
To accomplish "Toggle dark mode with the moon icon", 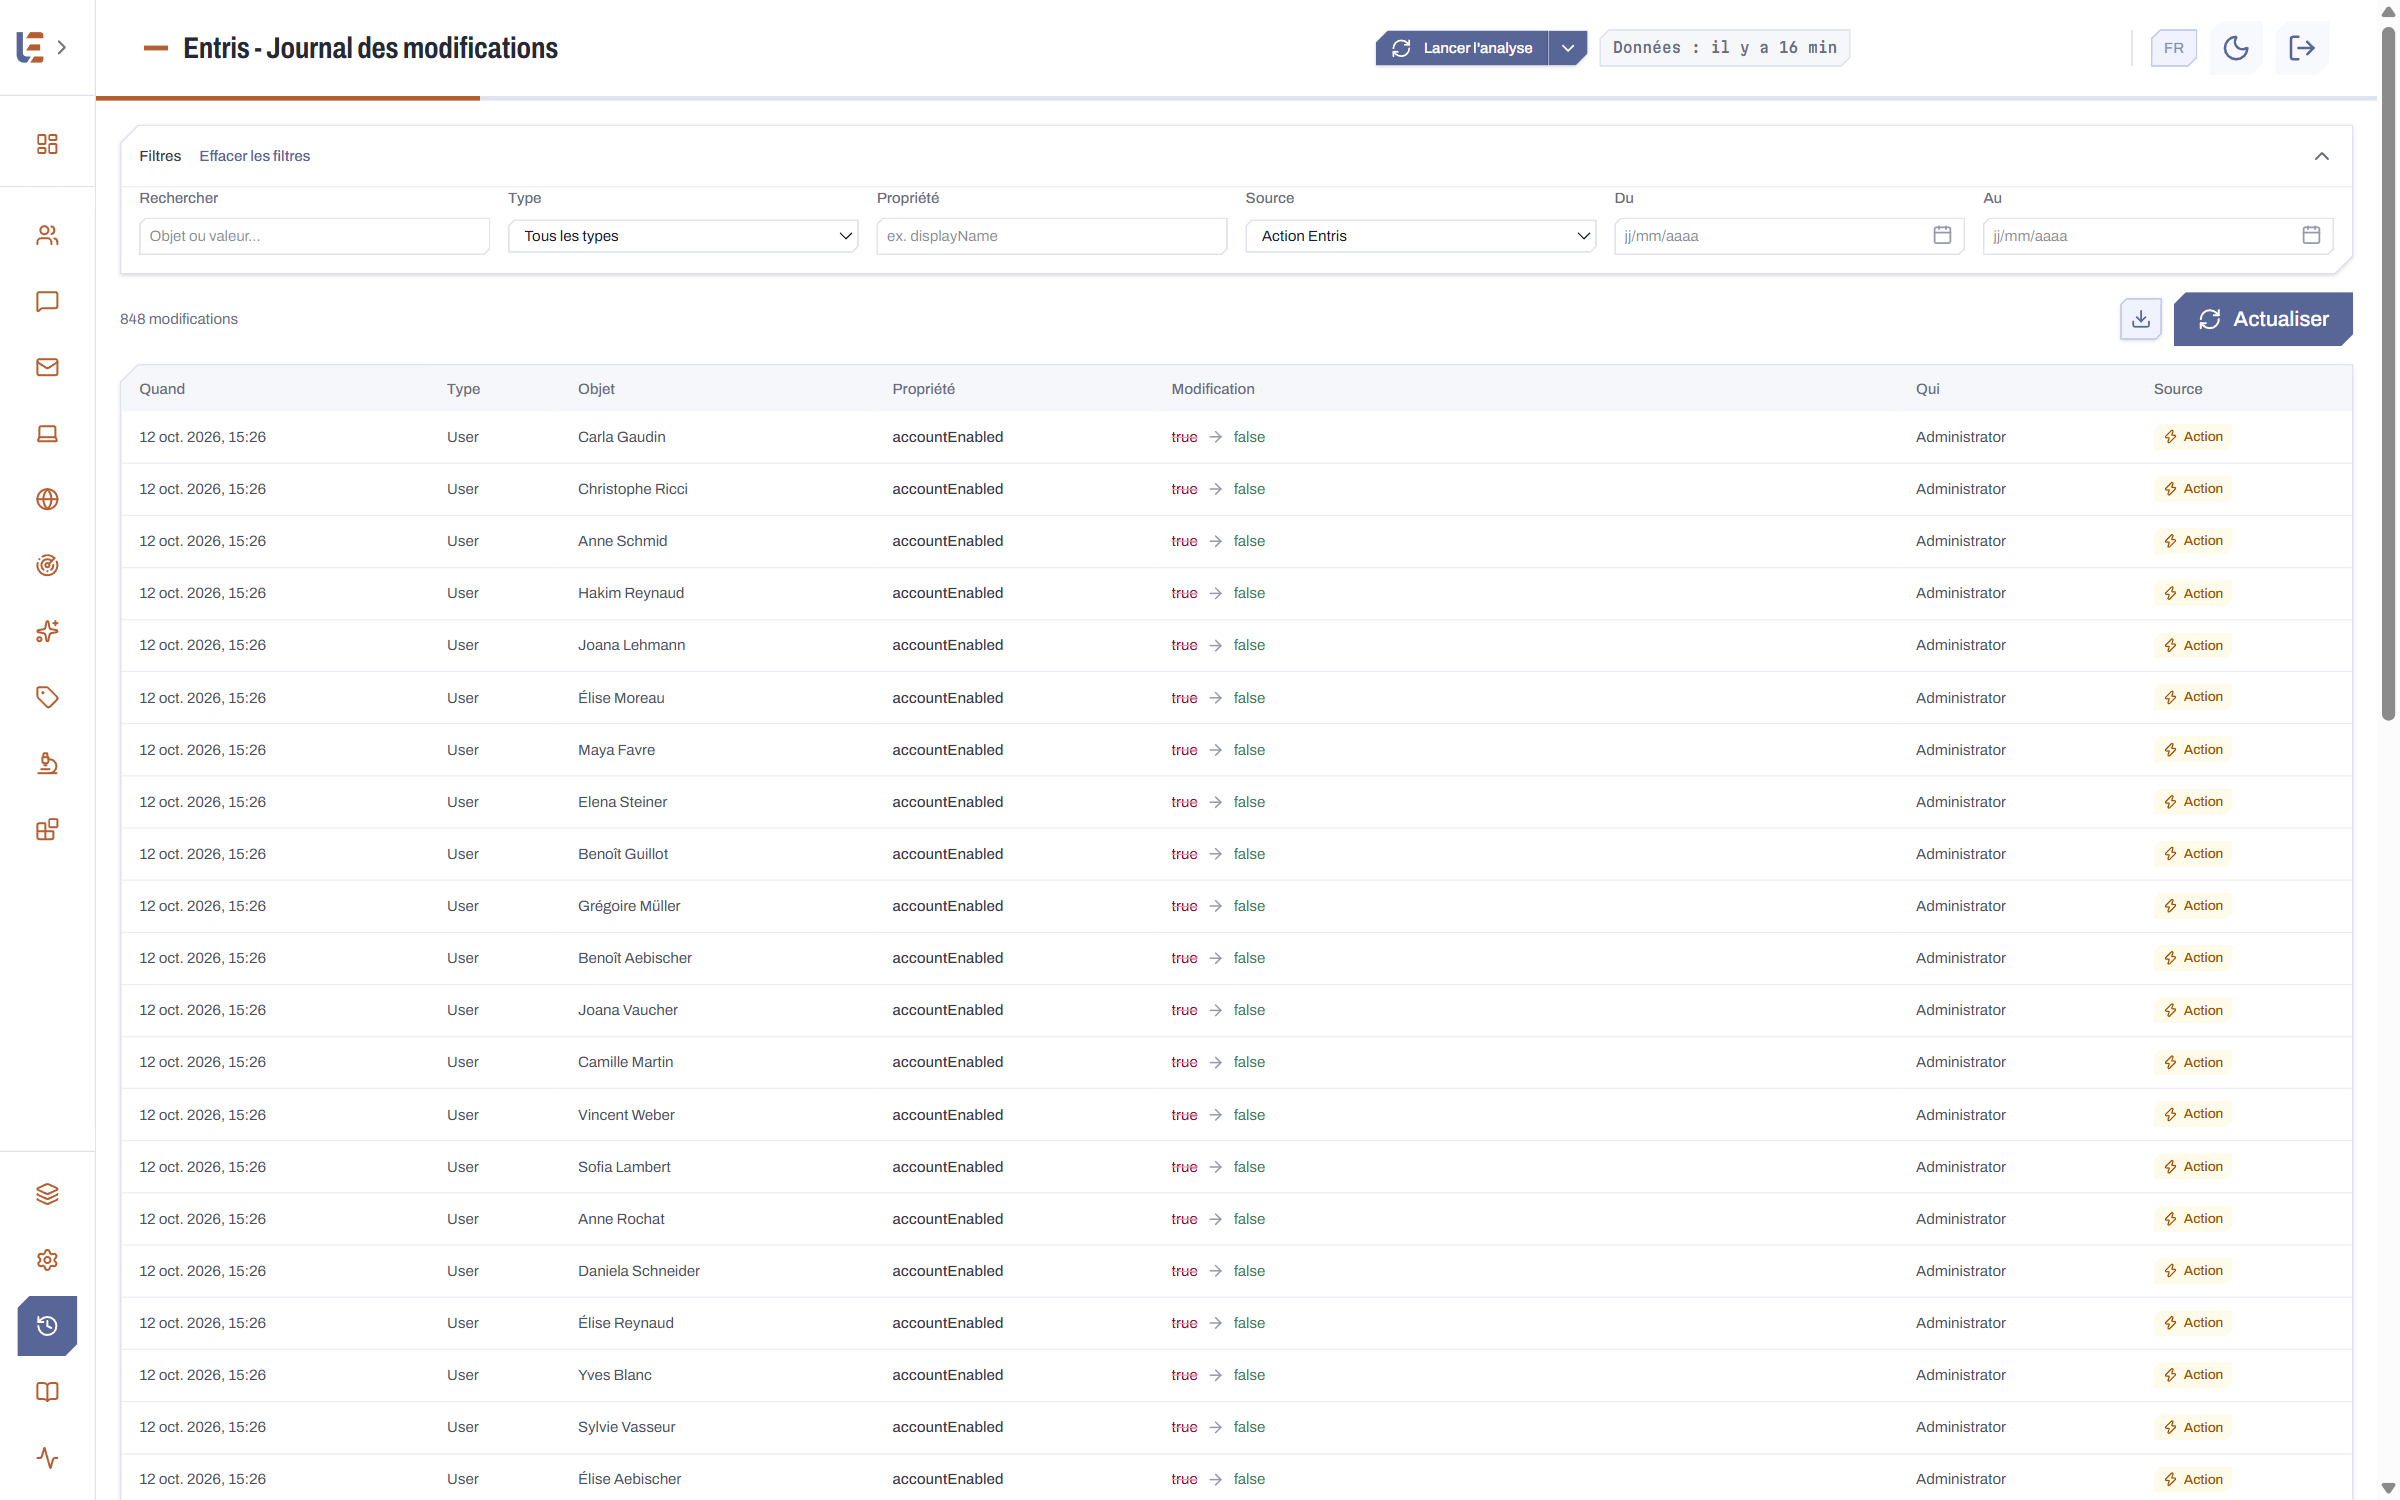I will click(2236, 48).
